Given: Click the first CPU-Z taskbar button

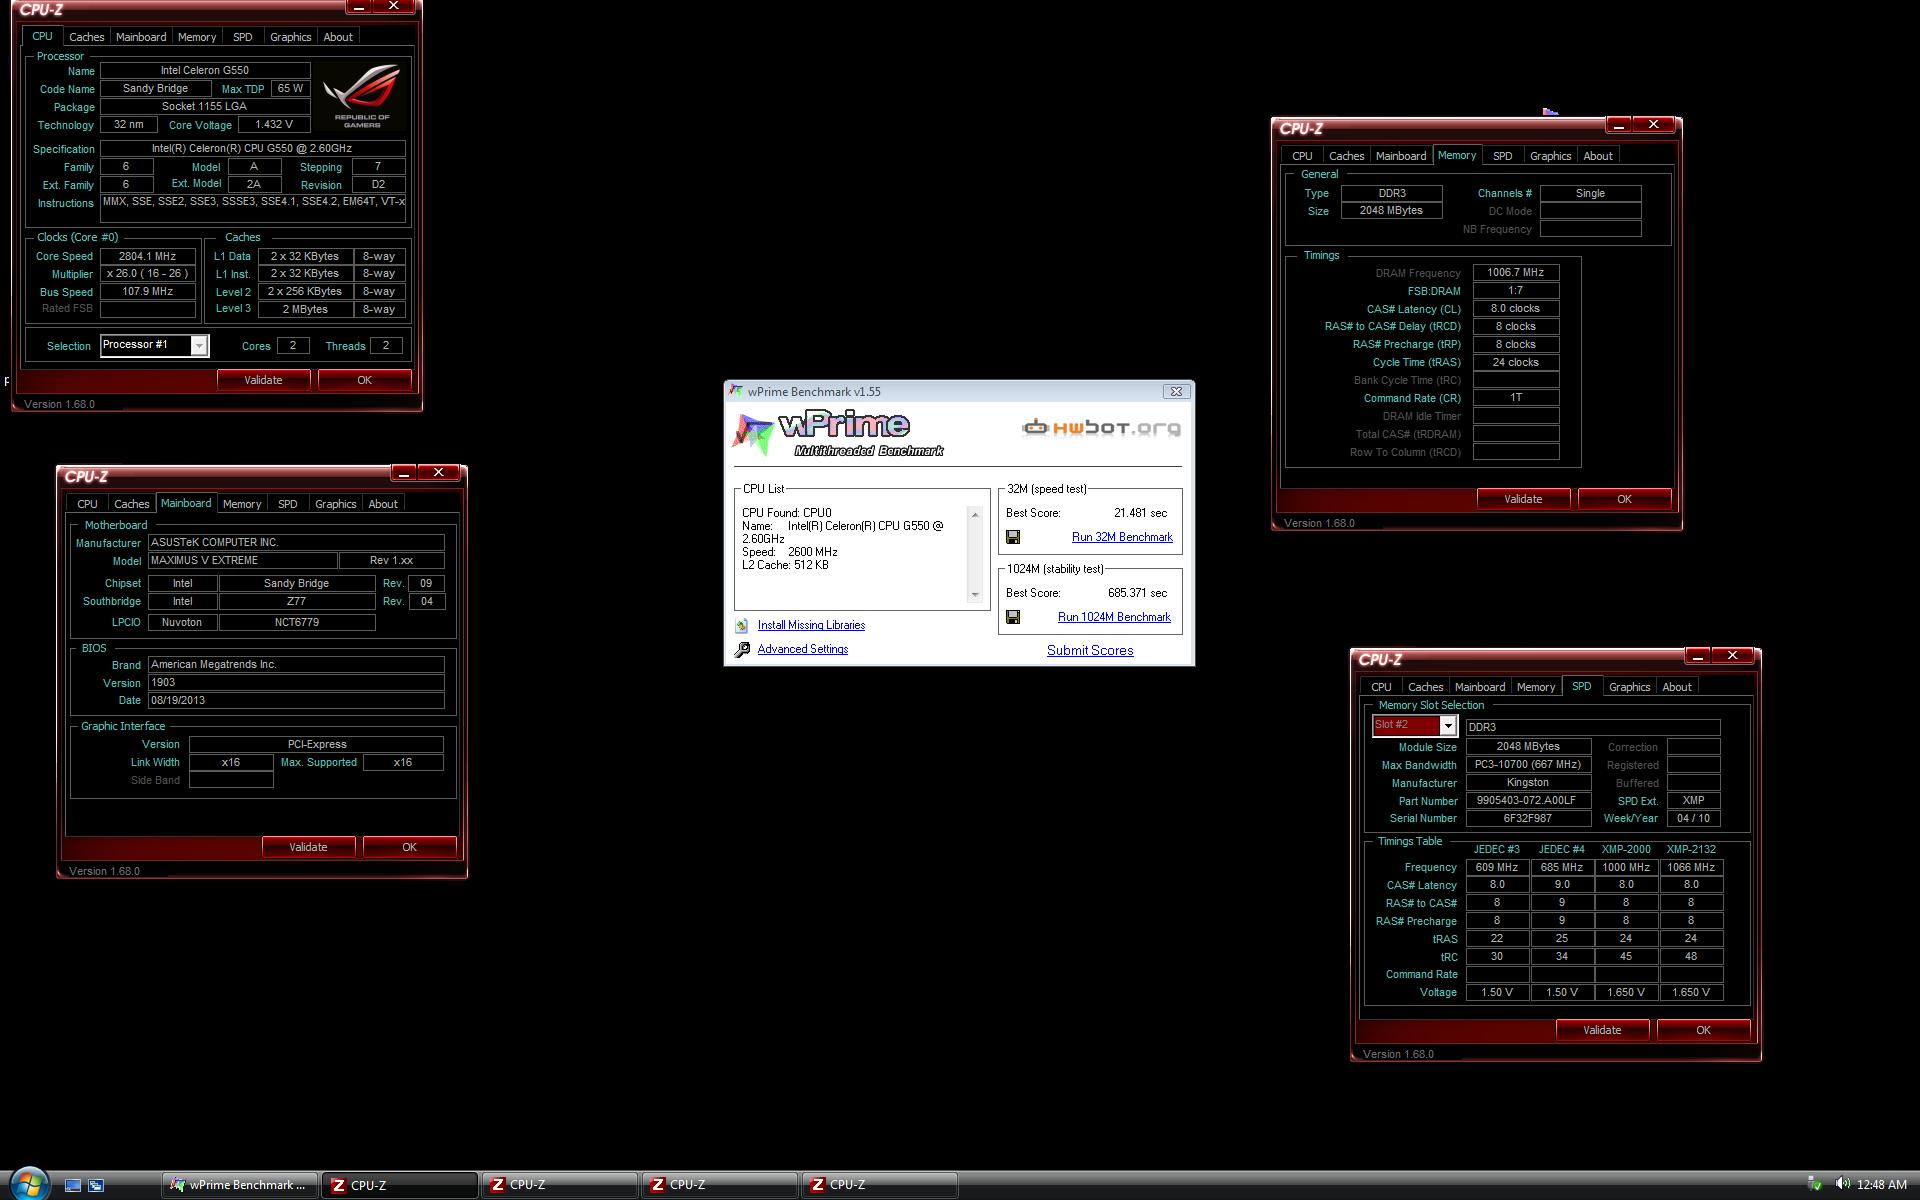Looking at the screenshot, I should coord(400,1185).
